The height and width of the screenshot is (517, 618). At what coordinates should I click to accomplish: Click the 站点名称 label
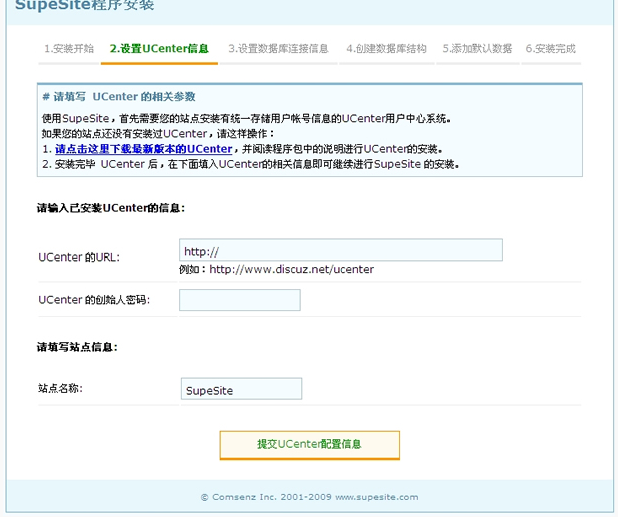[60, 389]
